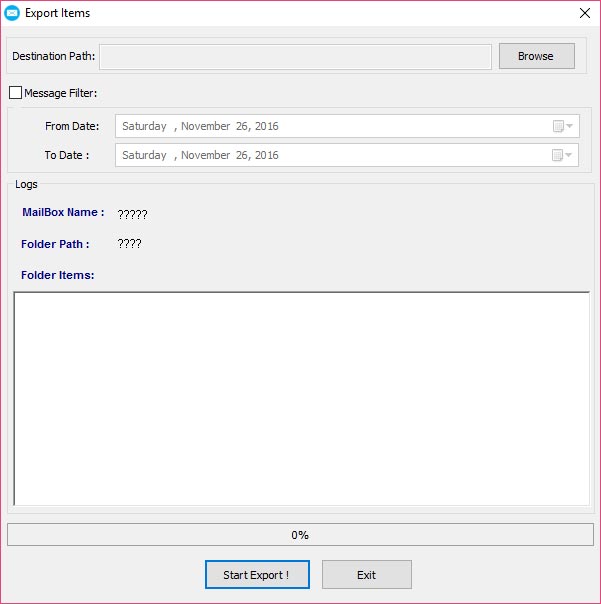Click the Destination Path text field
The width and height of the screenshot is (601, 604).
pos(295,57)
